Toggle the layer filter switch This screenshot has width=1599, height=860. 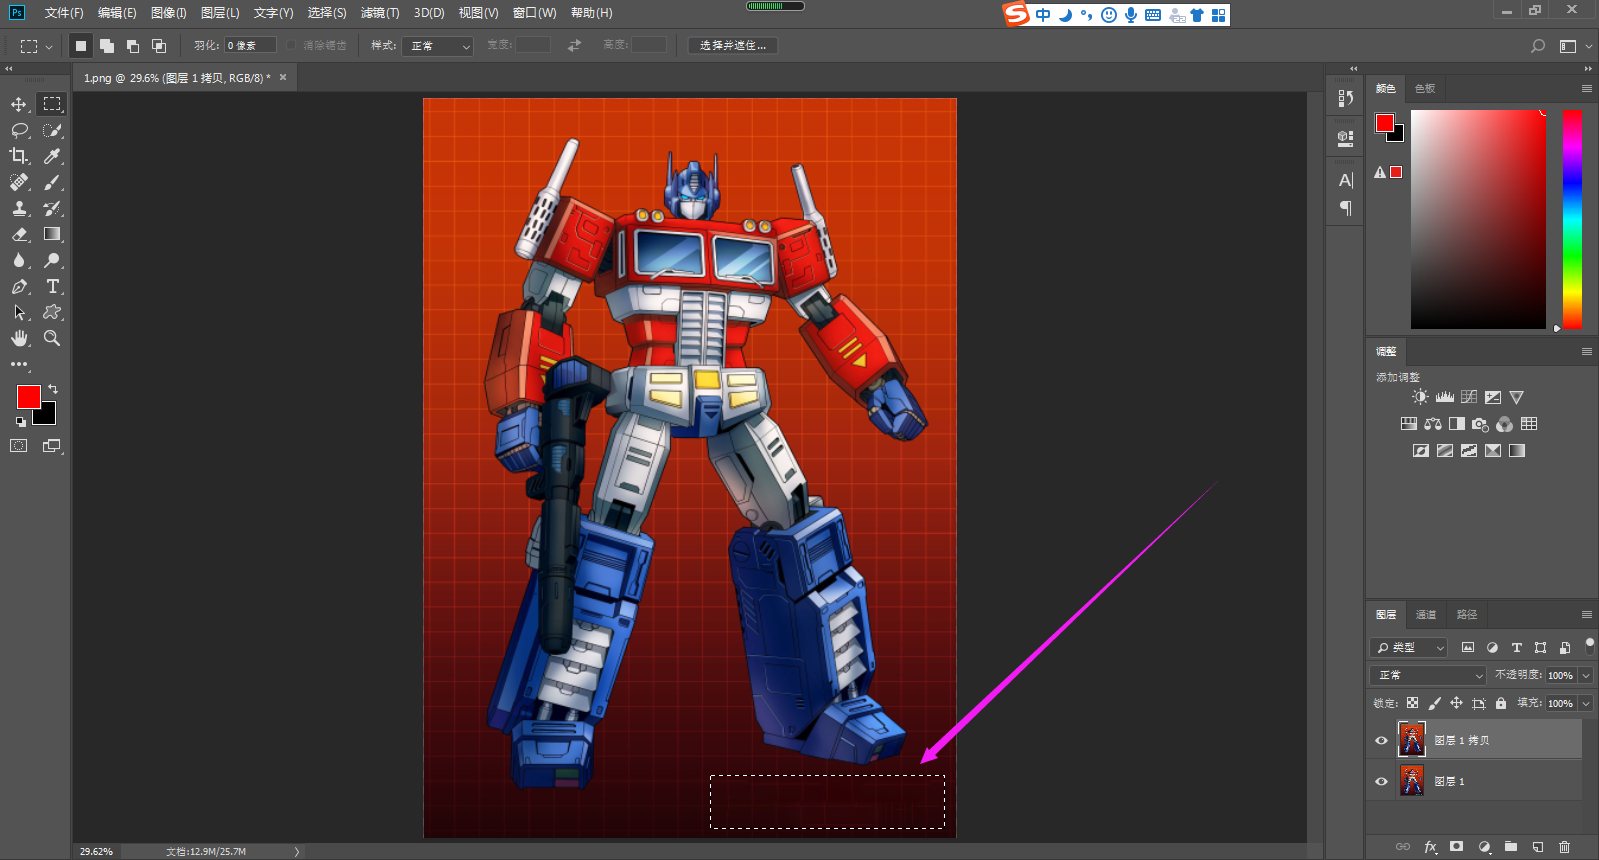point(1590,646)
